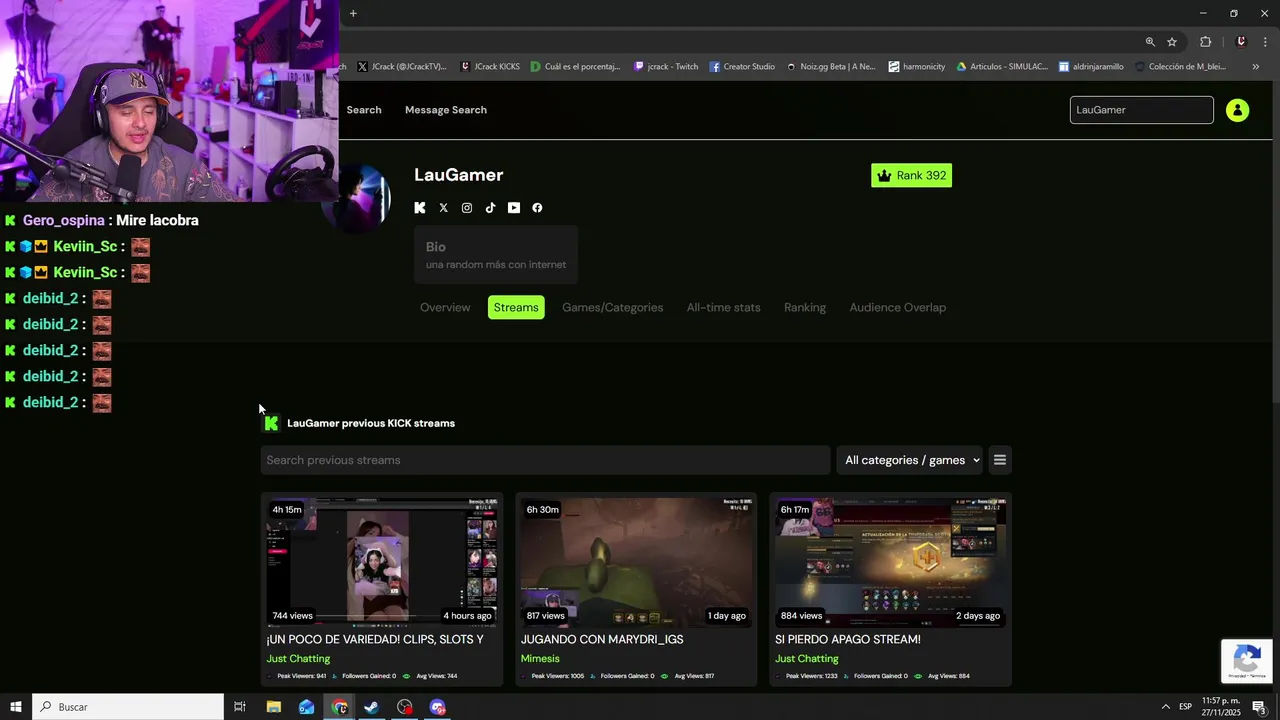
Task: Click the ESP language indicator
Action: [1185, 707]
